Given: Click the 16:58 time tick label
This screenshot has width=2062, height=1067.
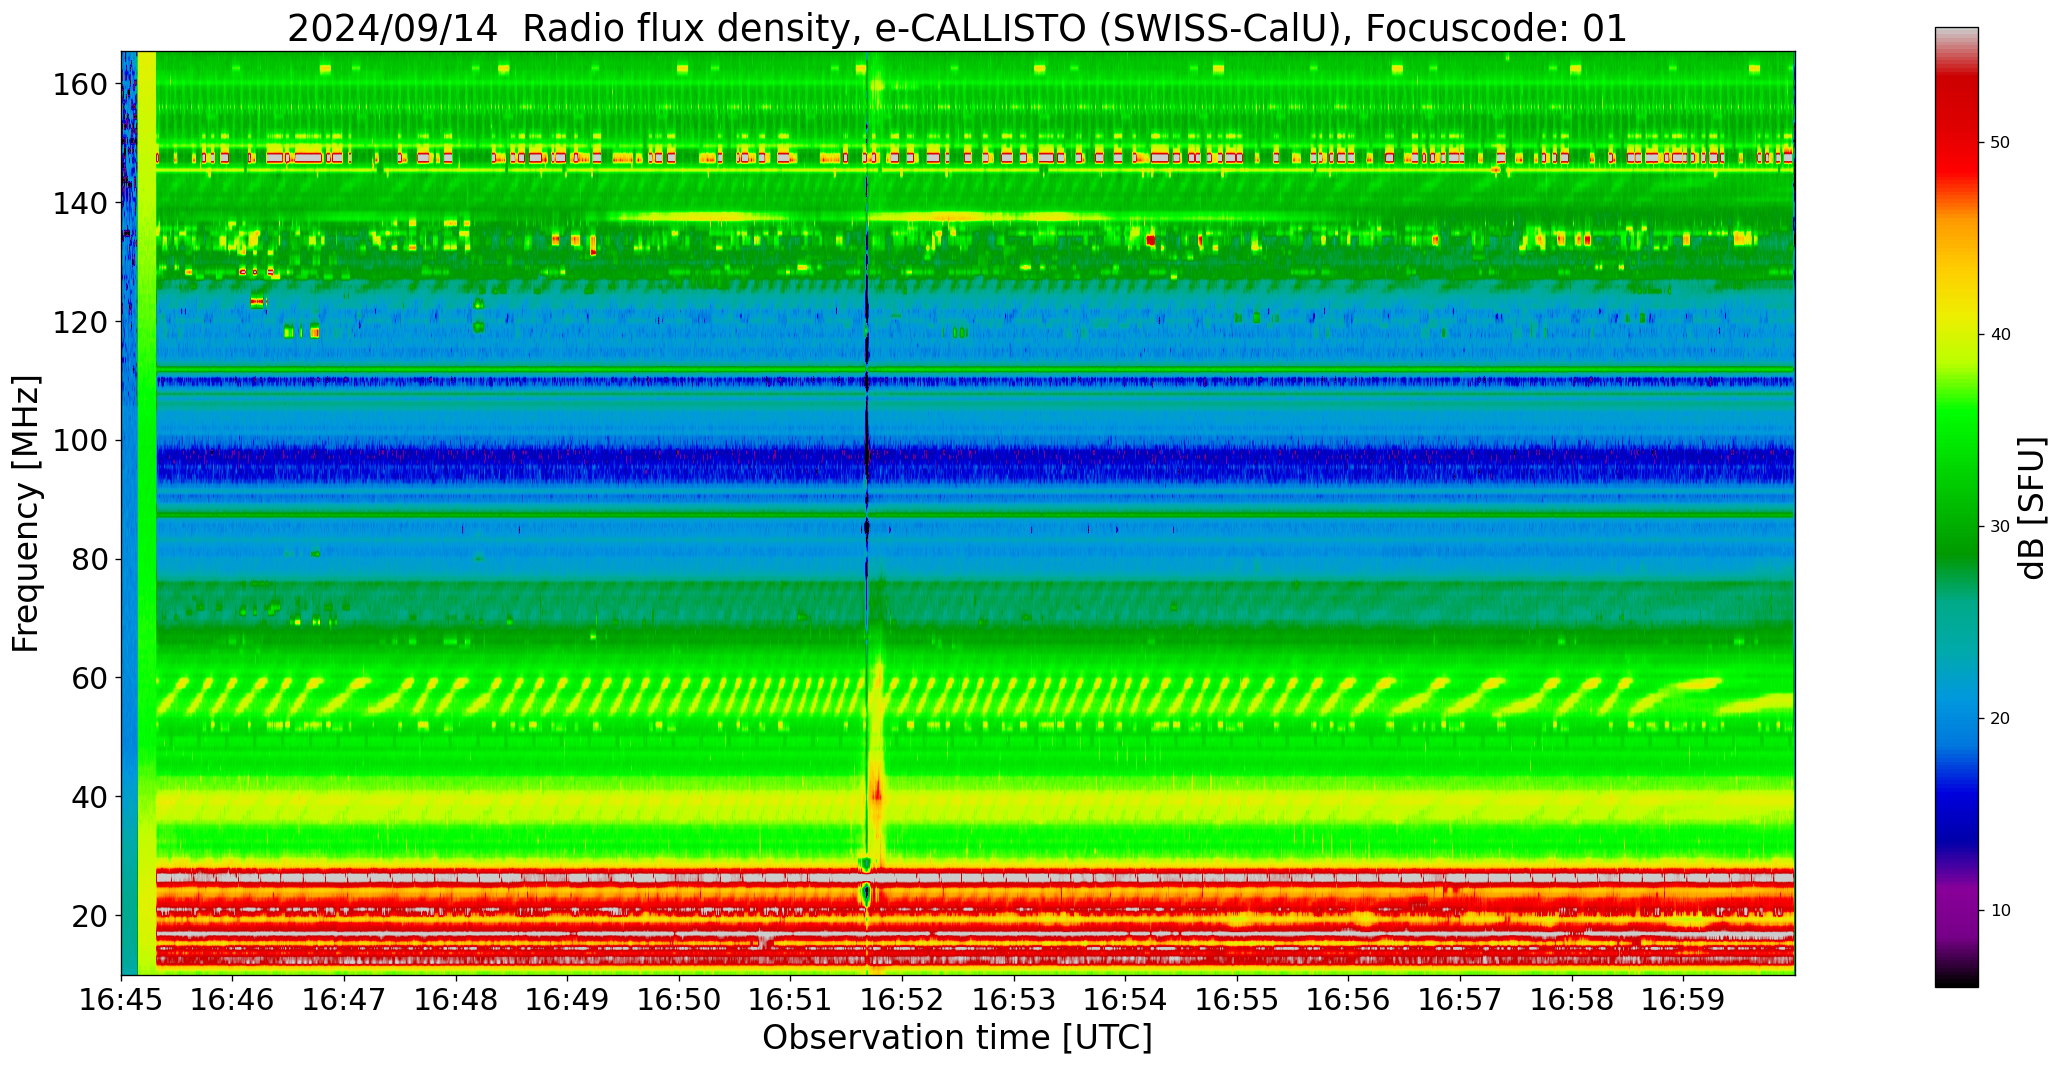Looking at the screenshot, I should [x=1571, y=1000].
